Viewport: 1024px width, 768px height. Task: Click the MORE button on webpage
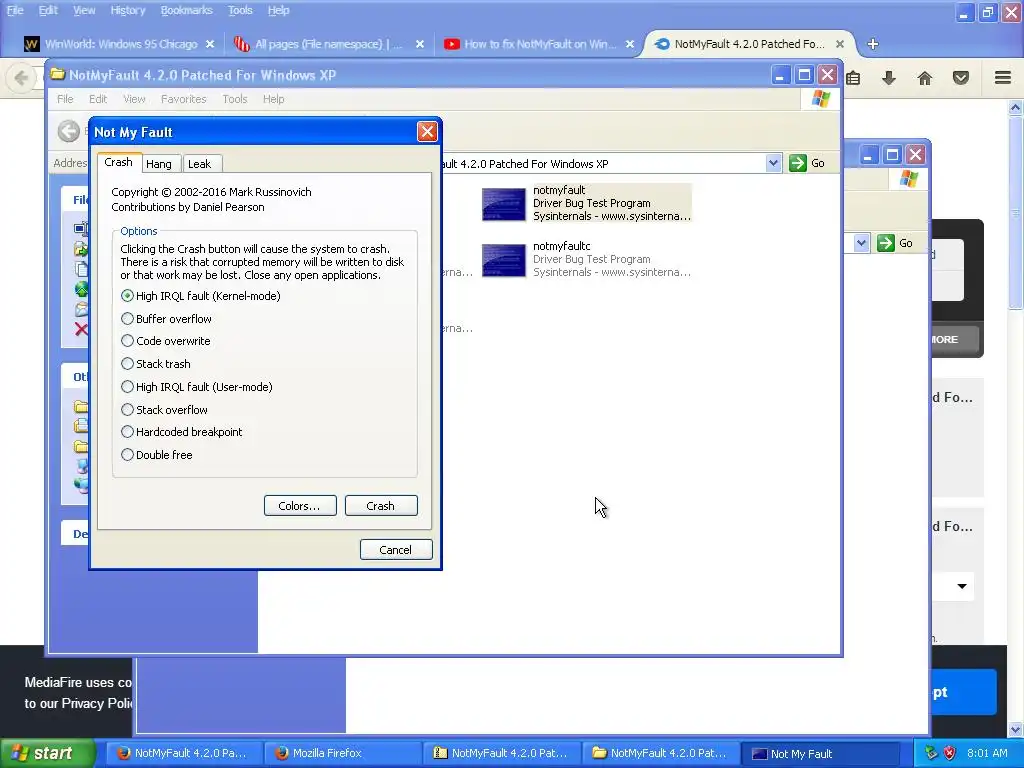click(955, 340)
